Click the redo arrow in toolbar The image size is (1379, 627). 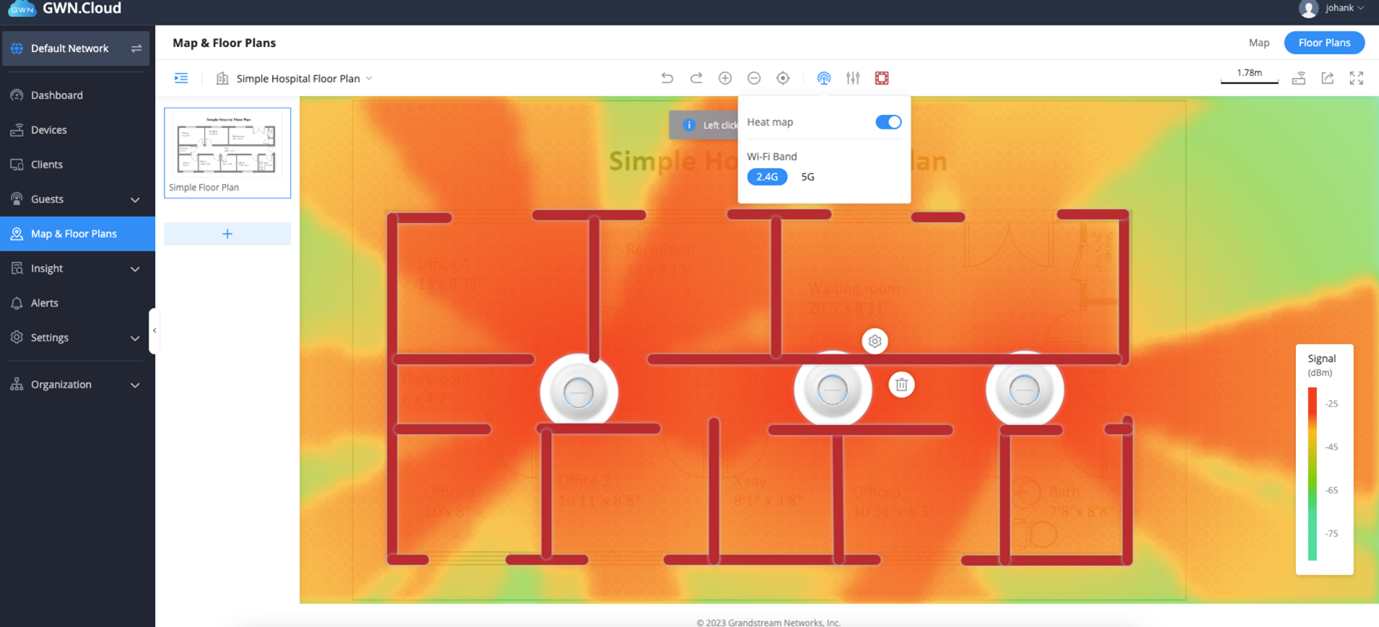coord(696,78)
